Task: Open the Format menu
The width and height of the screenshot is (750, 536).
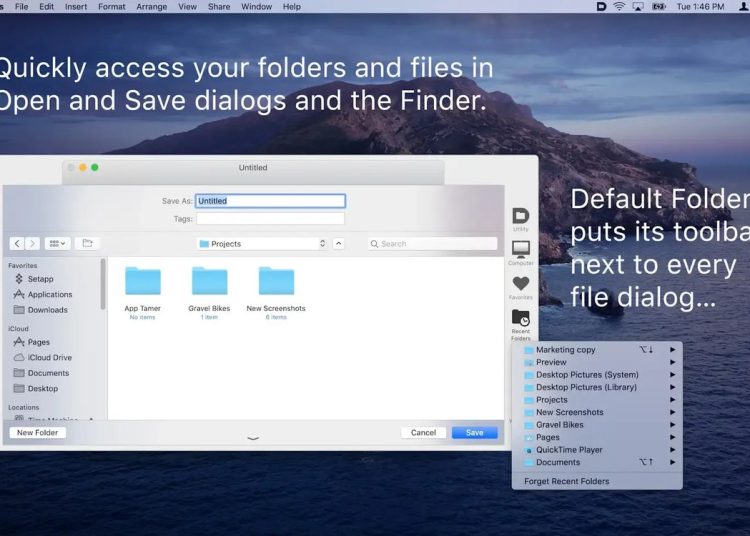Action: (x=112, y=7)
